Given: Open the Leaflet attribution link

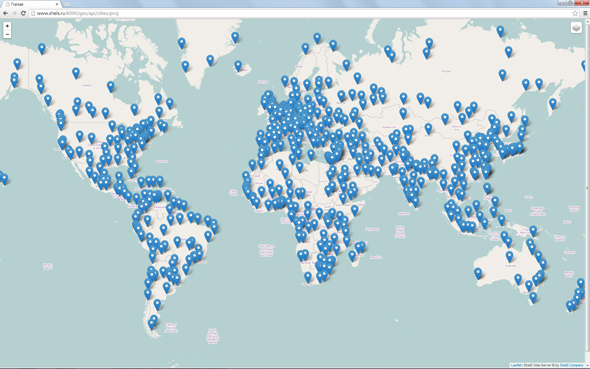Looking at the screenshot, I should coord(516,365).
